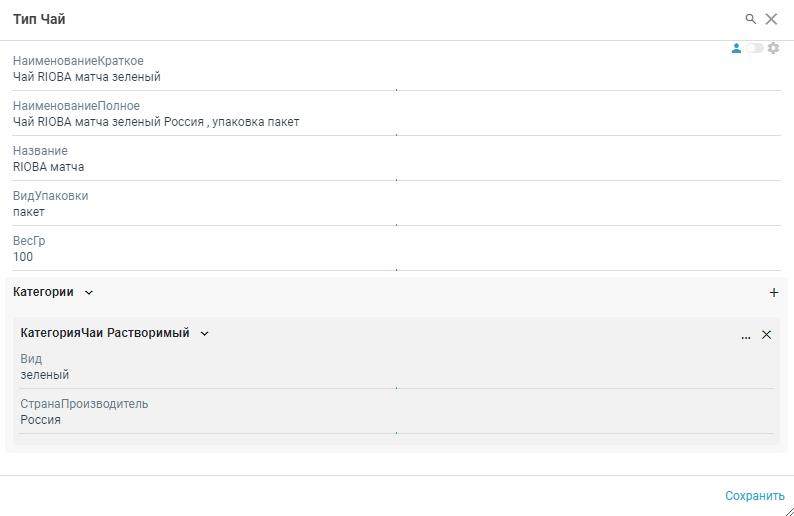
Task: Click the search magnifier icon in header
Action: click(751, 19)
